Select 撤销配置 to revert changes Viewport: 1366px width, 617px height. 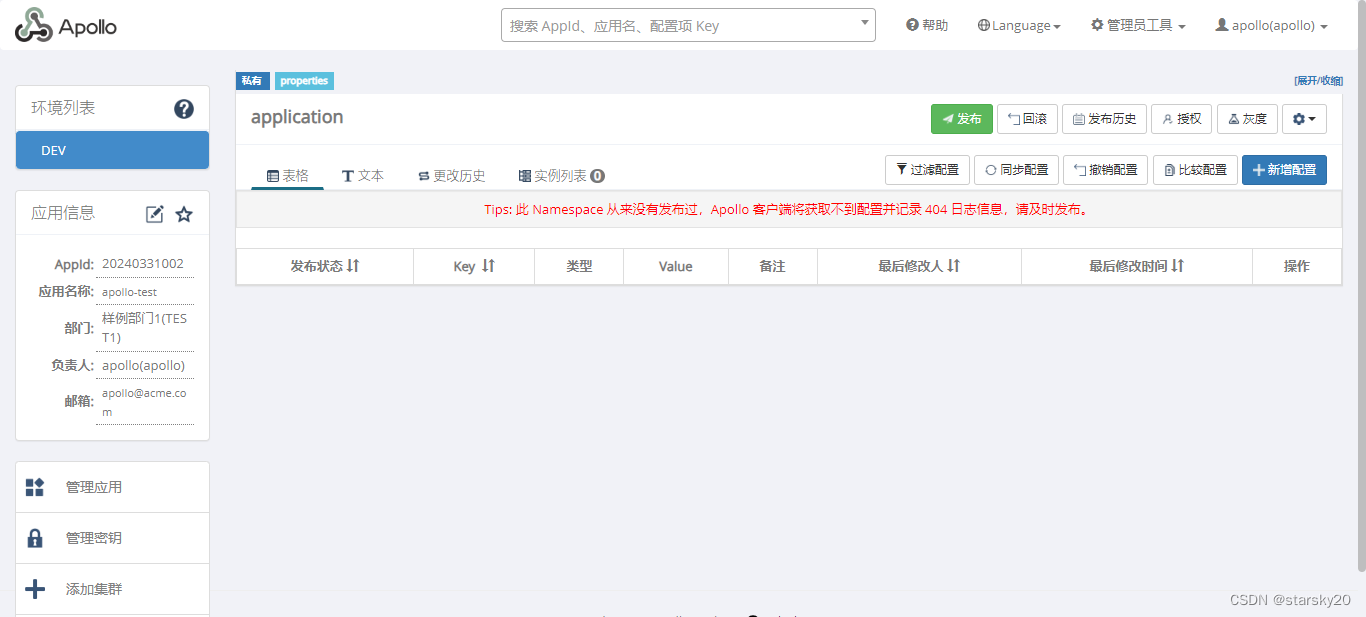point(1105,169)
